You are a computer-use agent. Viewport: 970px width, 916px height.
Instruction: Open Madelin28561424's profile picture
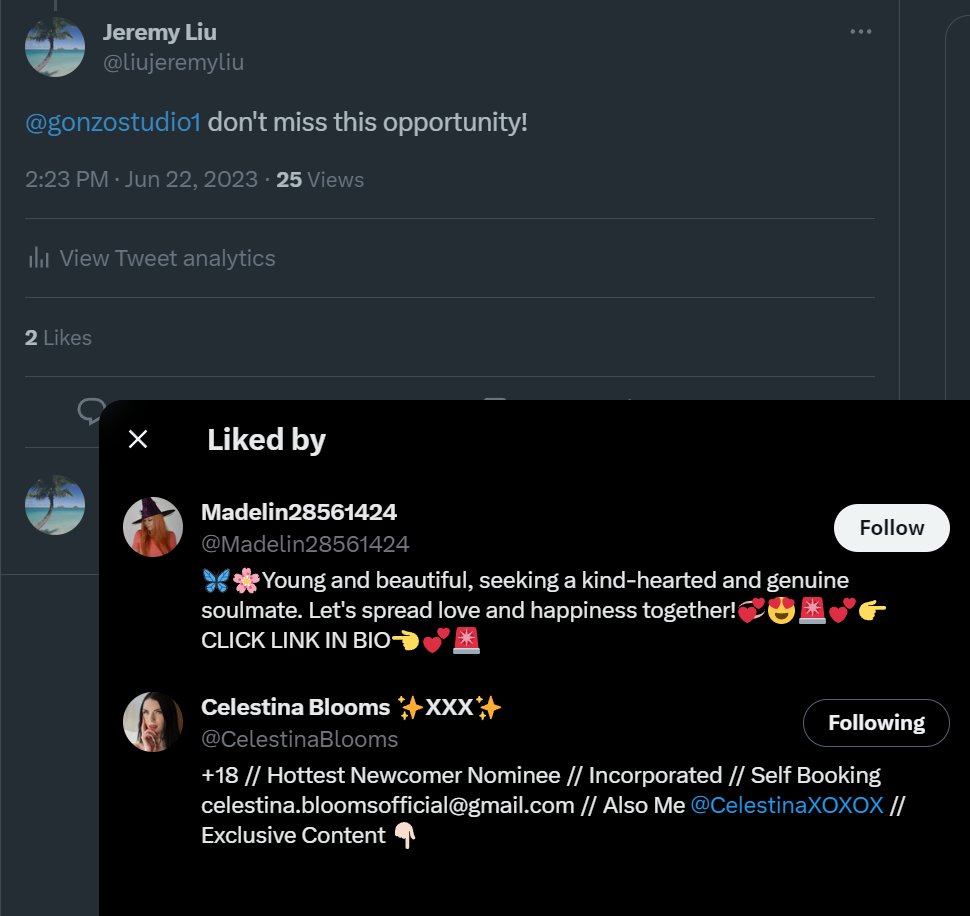pyautogui.click(x=153, y=526)
